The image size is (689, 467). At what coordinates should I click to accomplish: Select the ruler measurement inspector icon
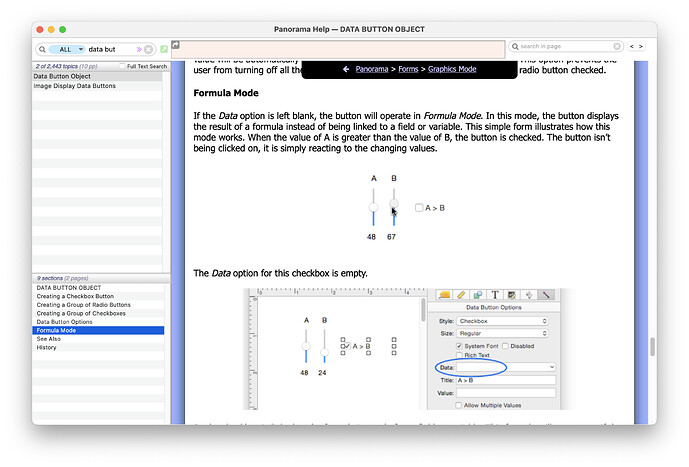click(461, 295)
